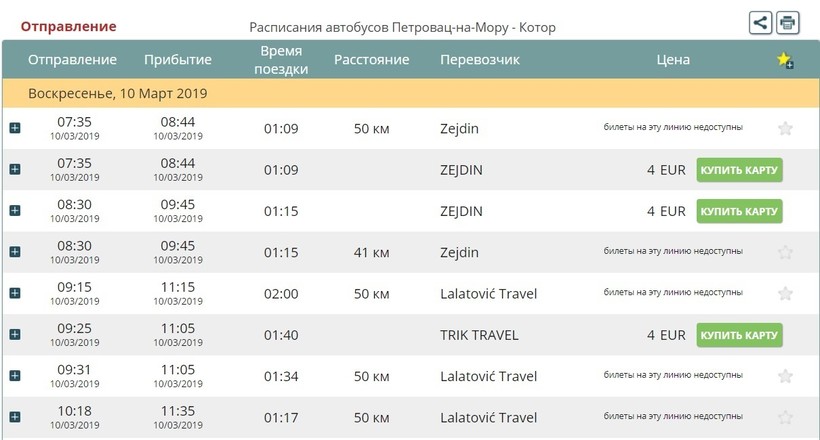The height and width of the screenshot is (440, 820).
Task: Expand details of first 07:35 Zejdin row
Action: (15, 128)
